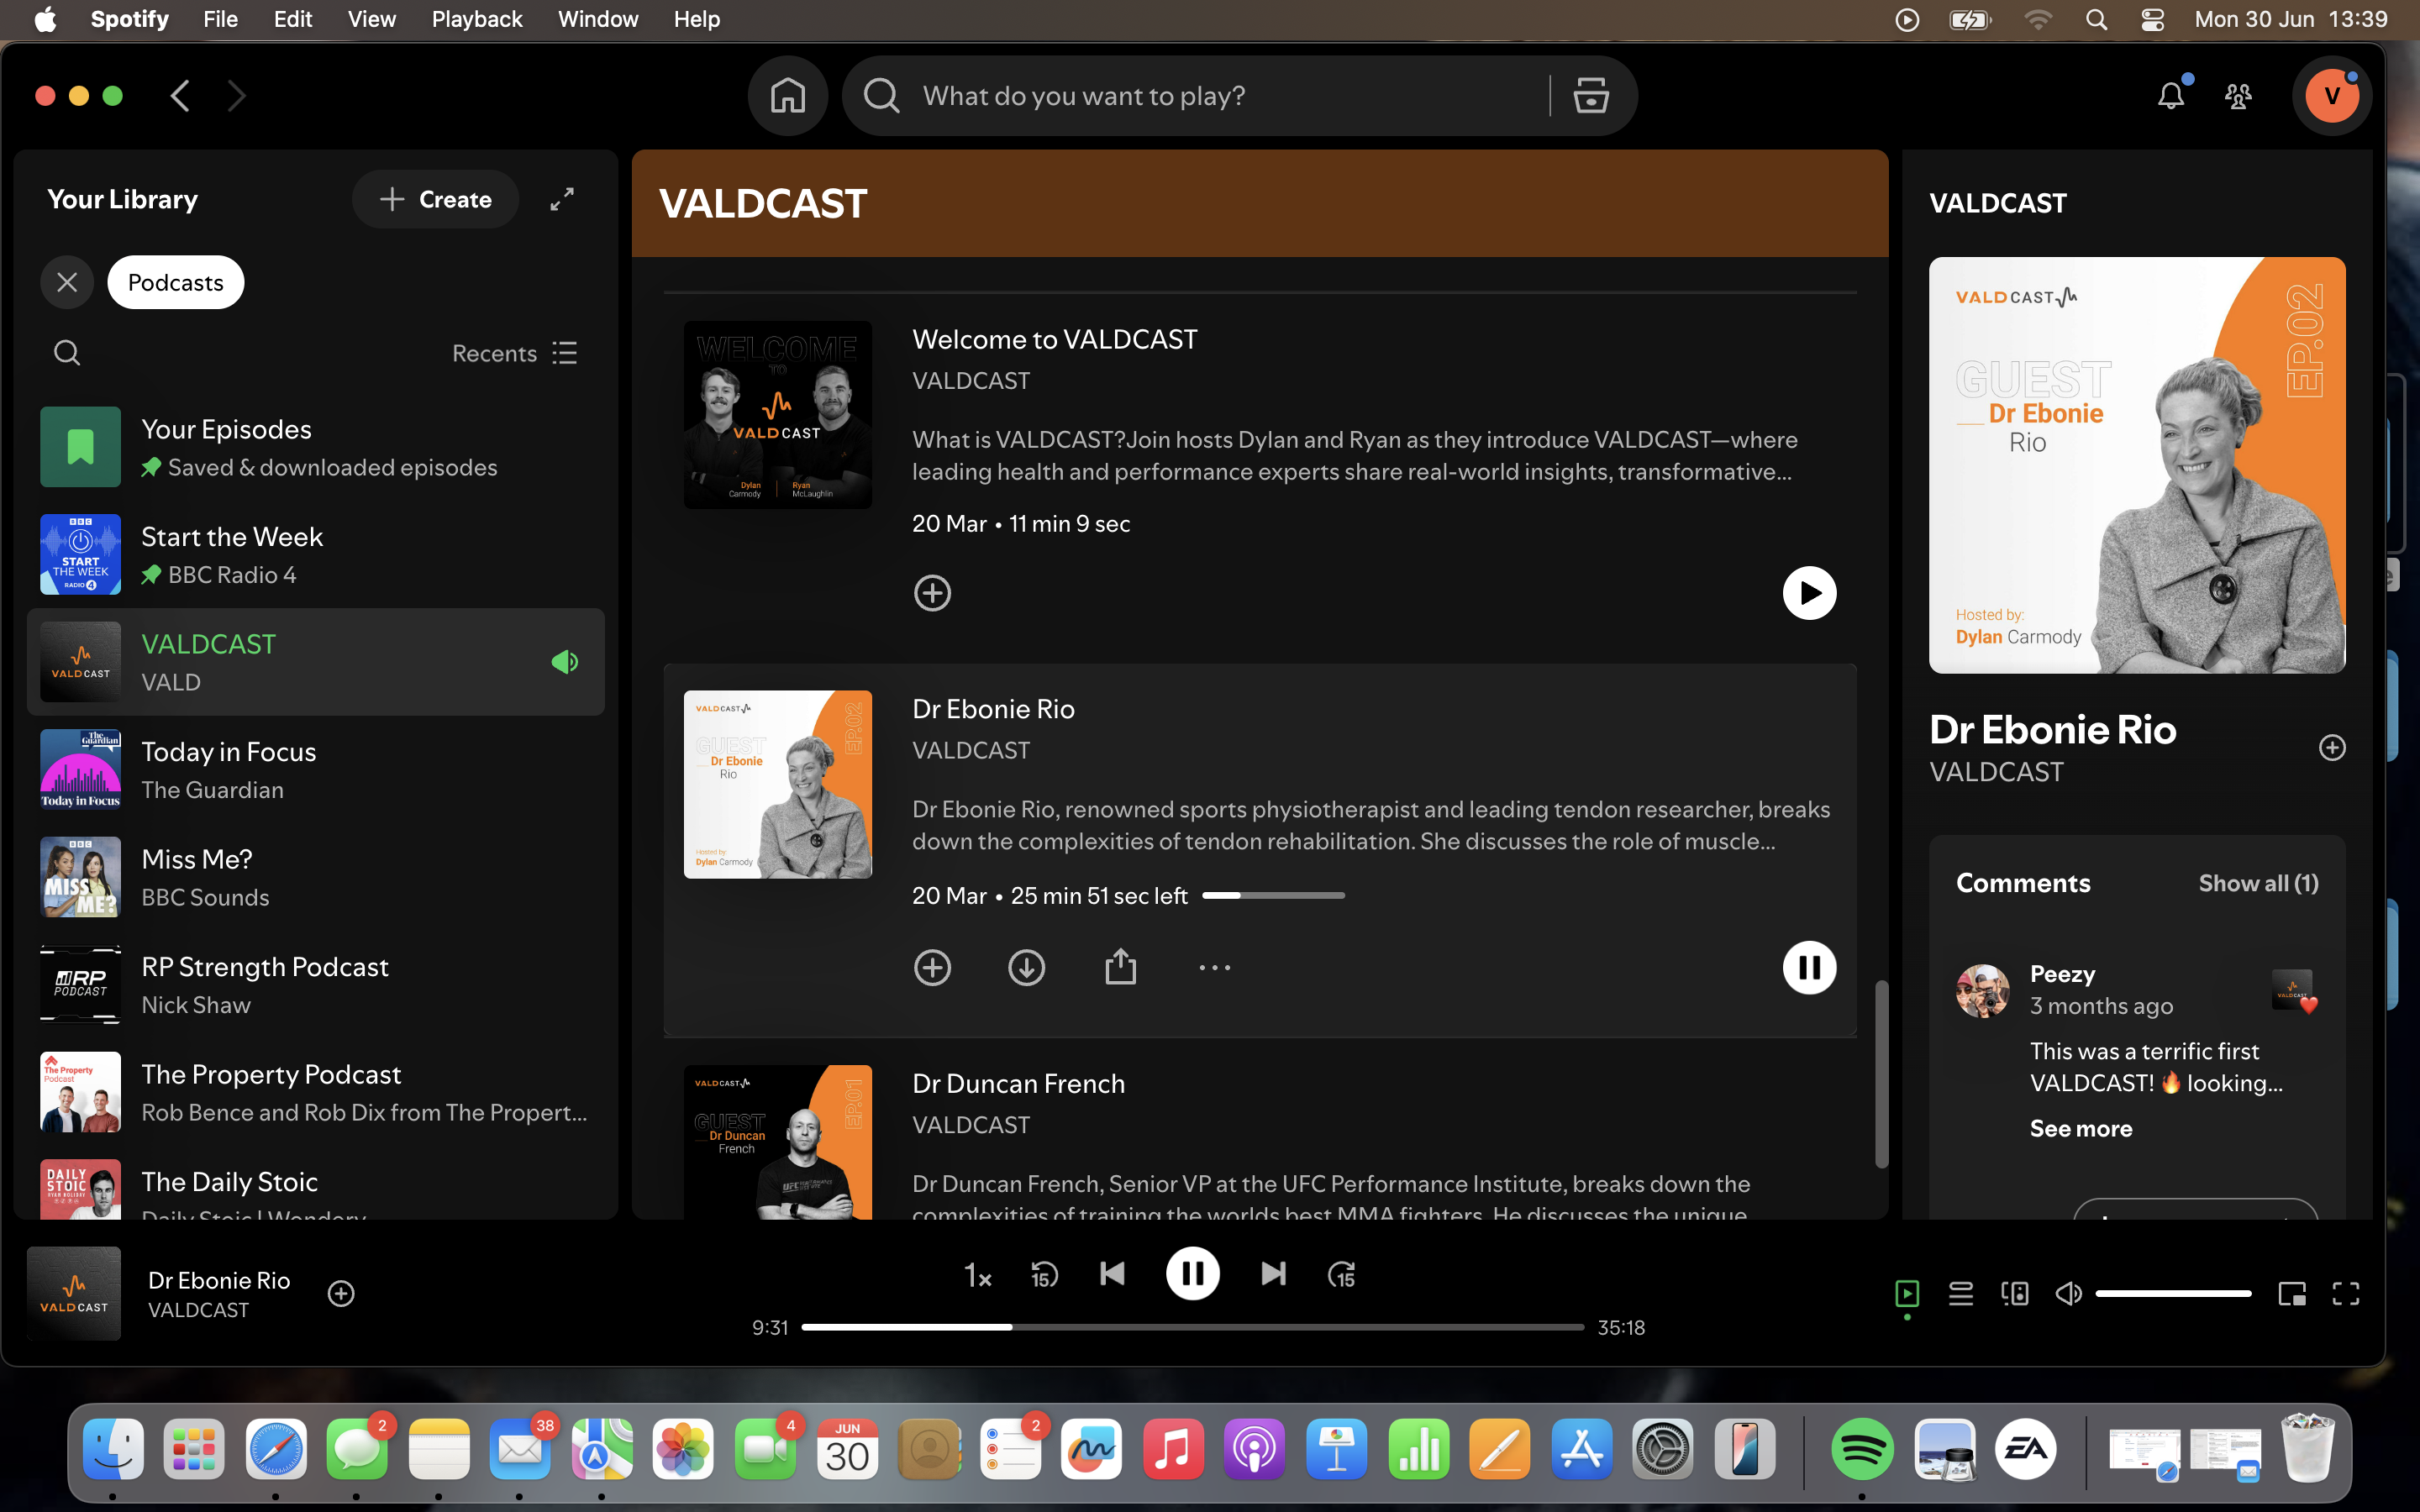Clear the library filter with X
Image resolution: width=2420 pixels, height=1512 pixels.
[x=67, y=282]
